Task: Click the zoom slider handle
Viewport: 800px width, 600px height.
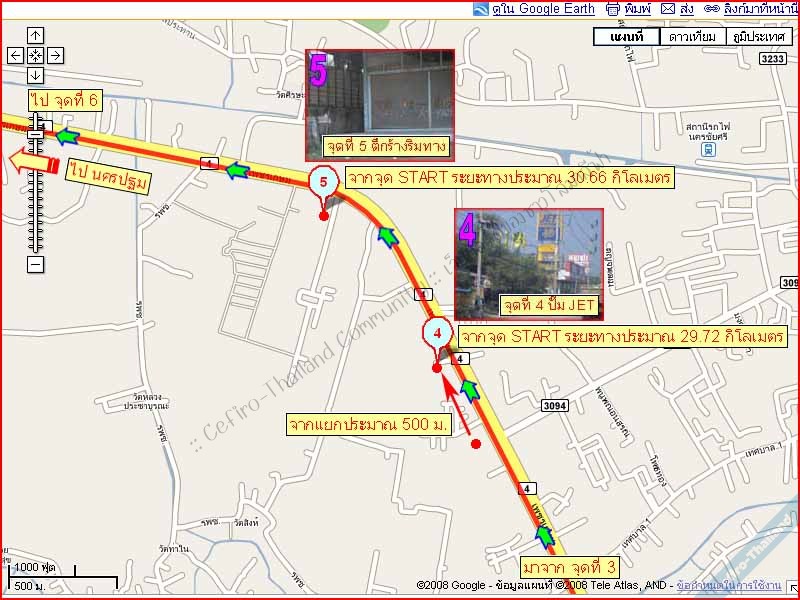Action: pyautogui.click(x=35, y=134)
